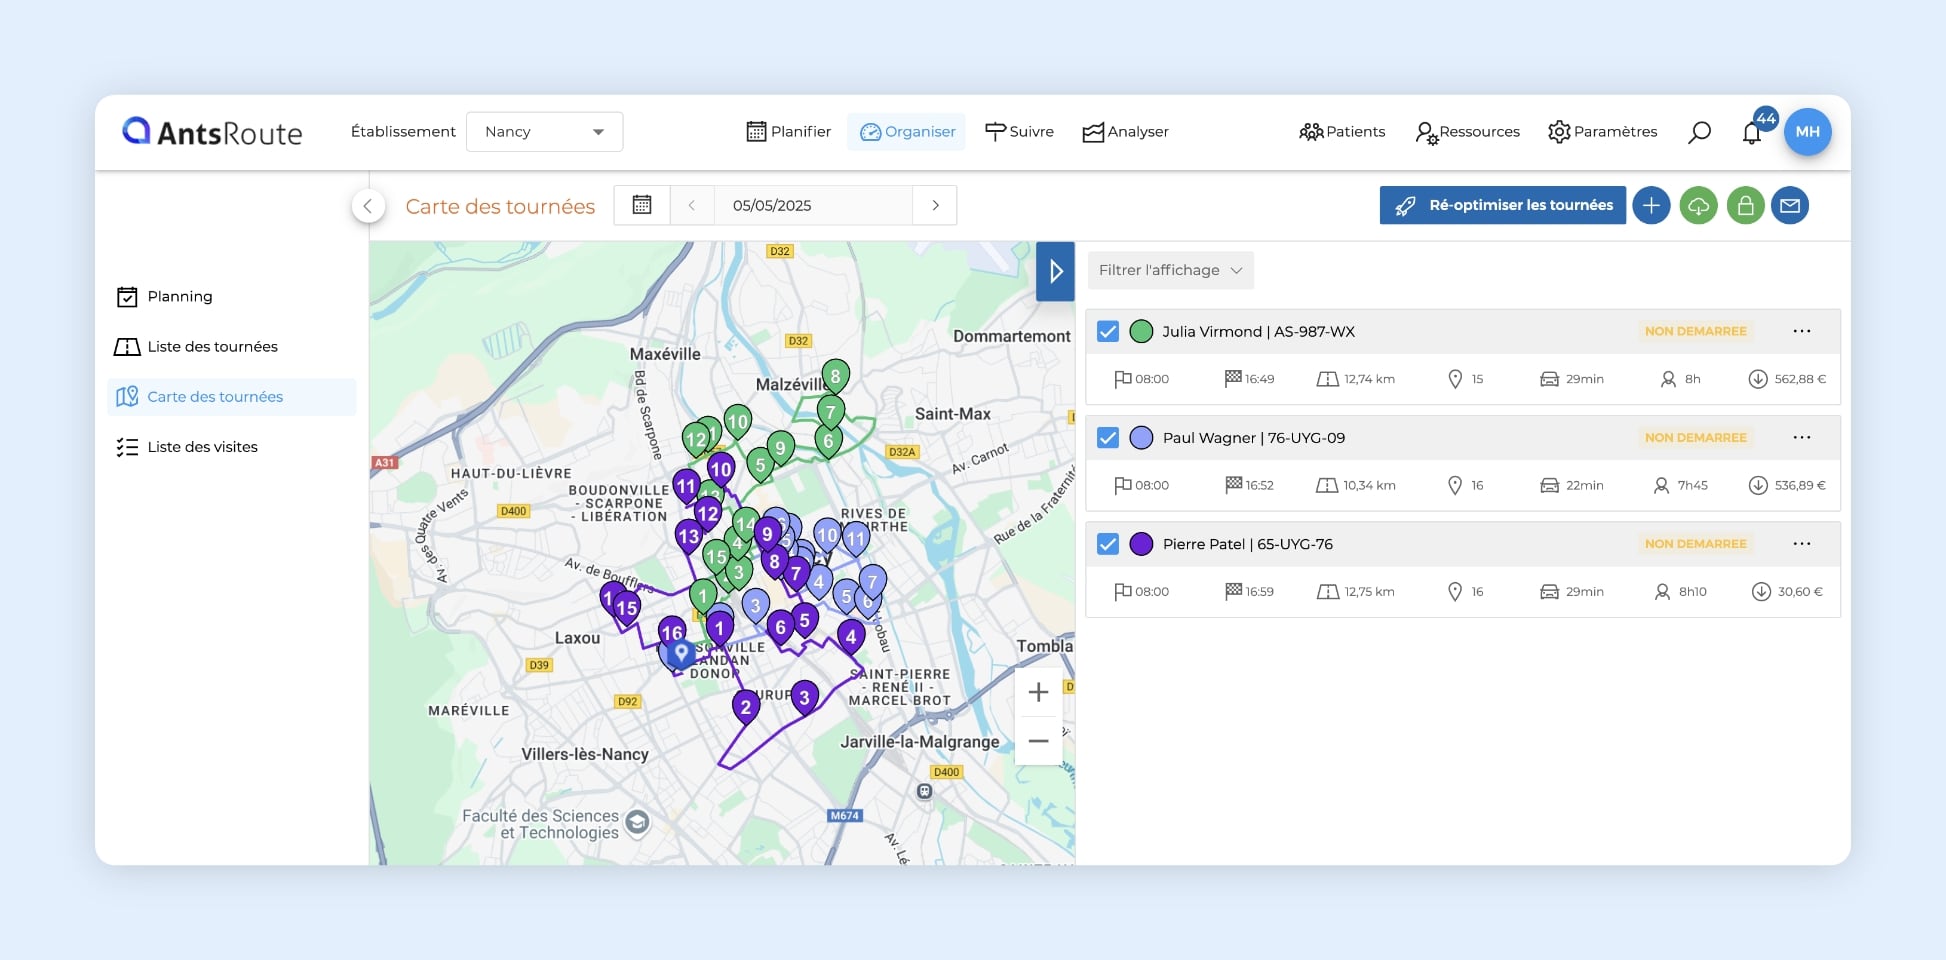Screen dimensions: 1946x960
Task: Select Liste des tournées in sidebar
Action: coord(212,347)
